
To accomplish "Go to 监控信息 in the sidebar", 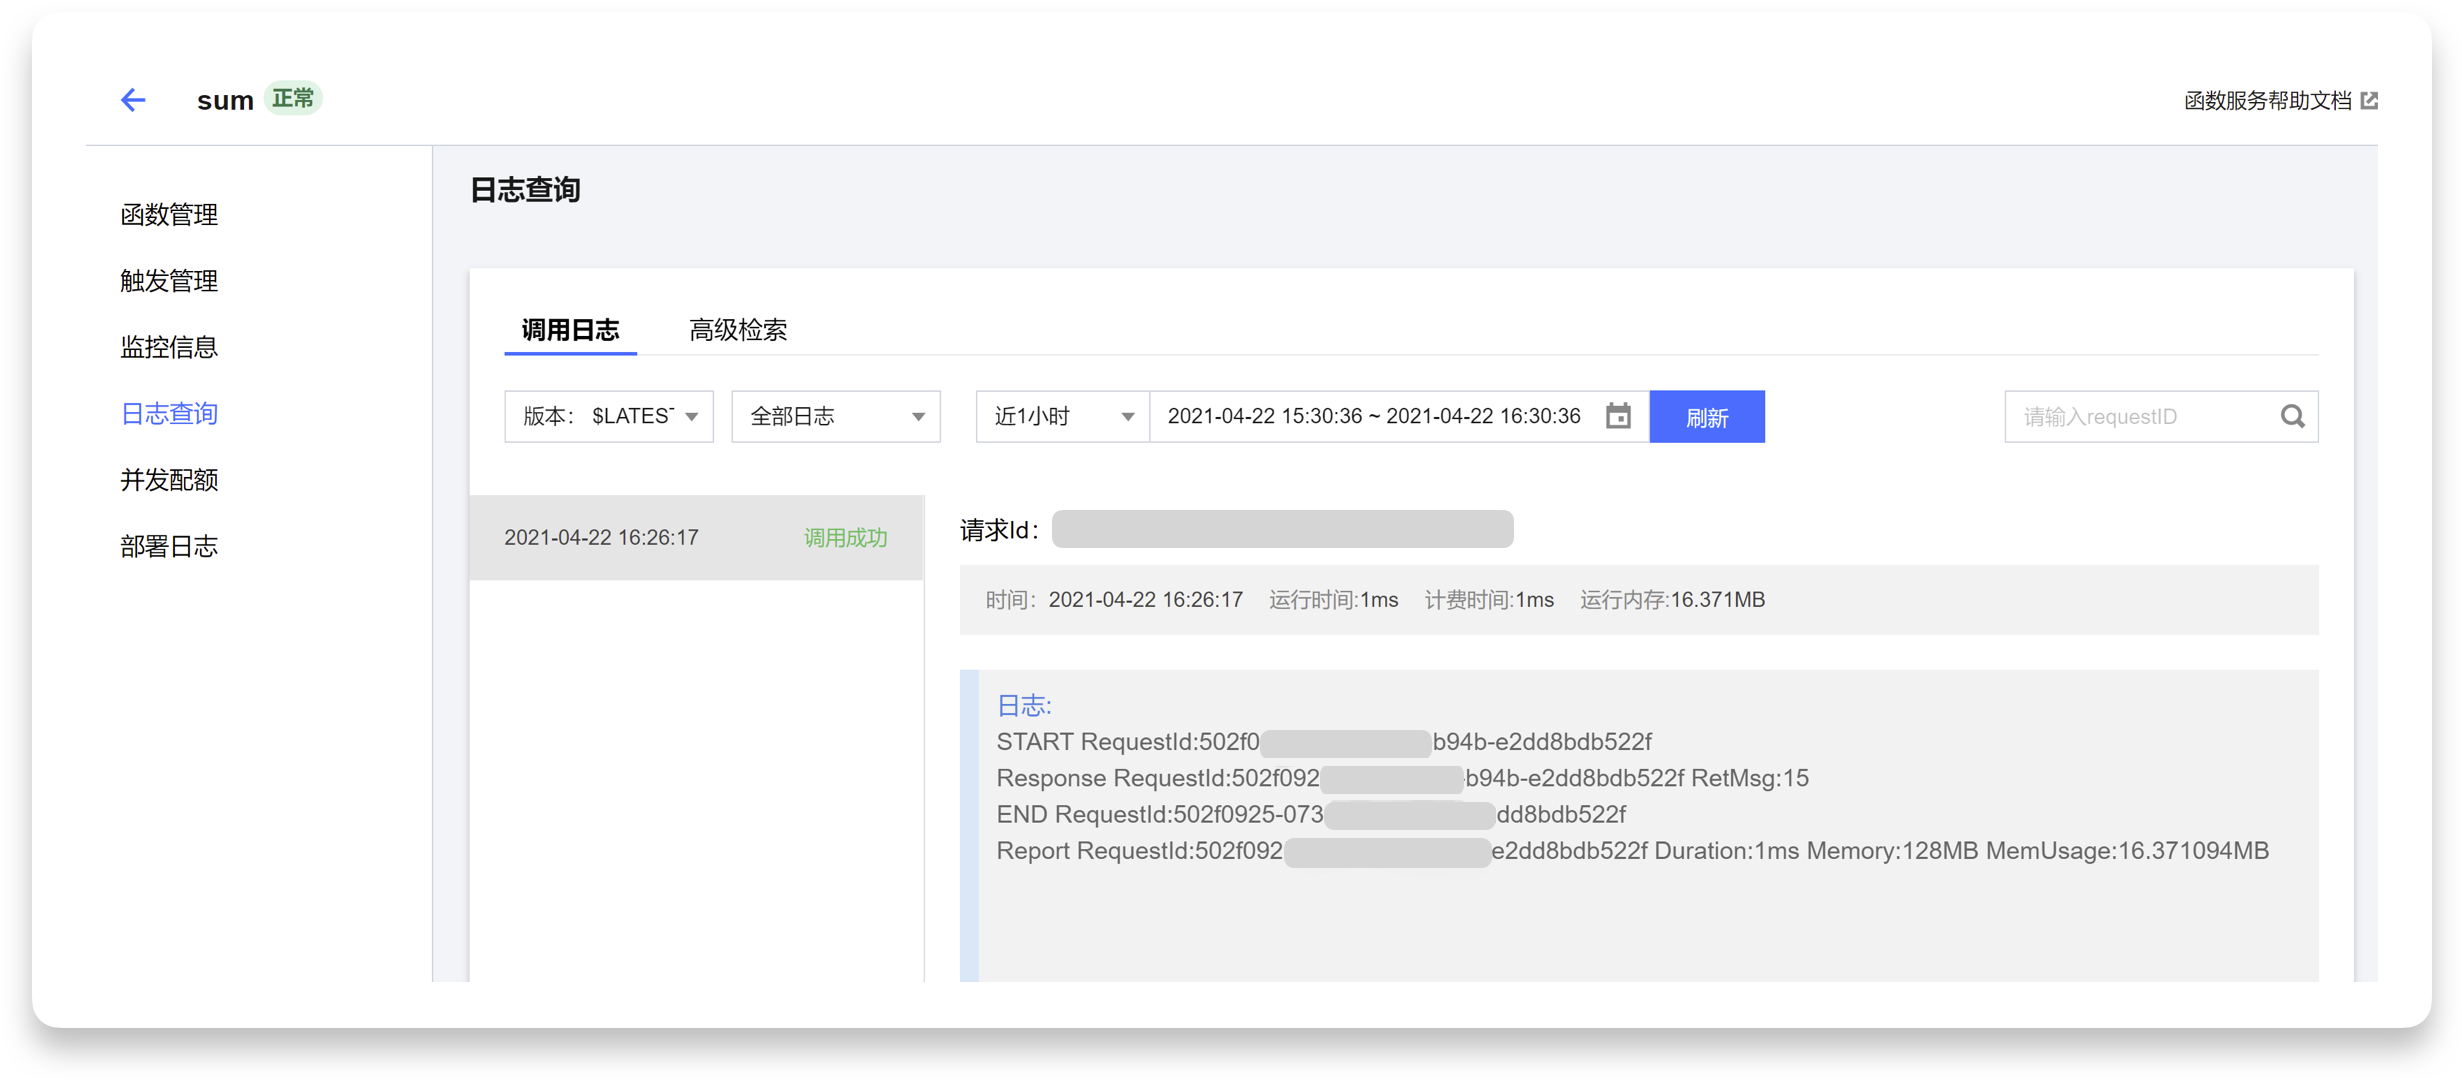I will pos(169,347).
